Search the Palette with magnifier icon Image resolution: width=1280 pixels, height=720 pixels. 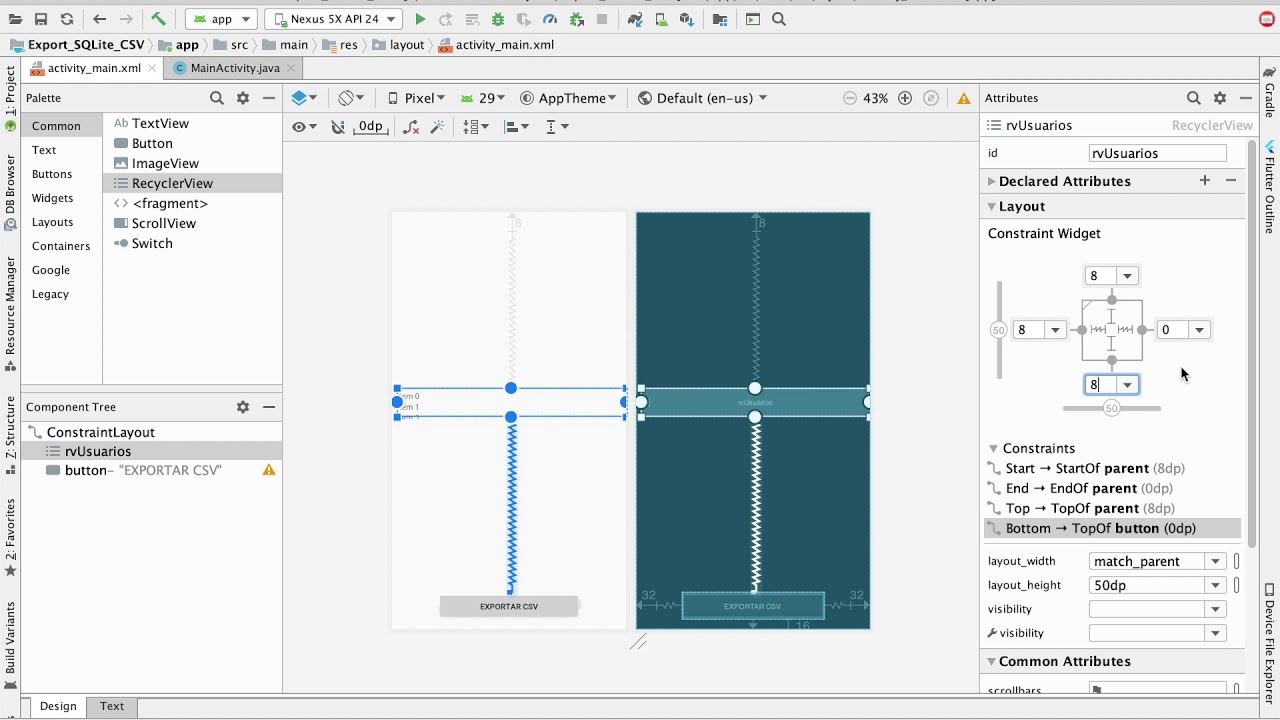coord(216,98)
